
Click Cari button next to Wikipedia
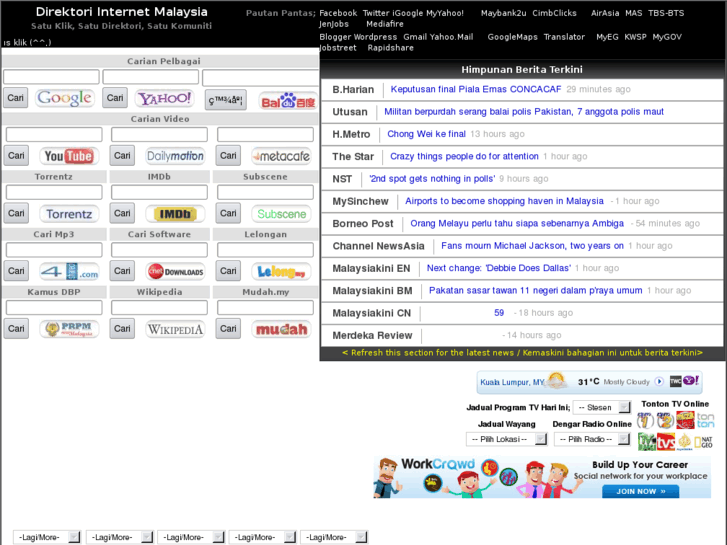(122, 328)
